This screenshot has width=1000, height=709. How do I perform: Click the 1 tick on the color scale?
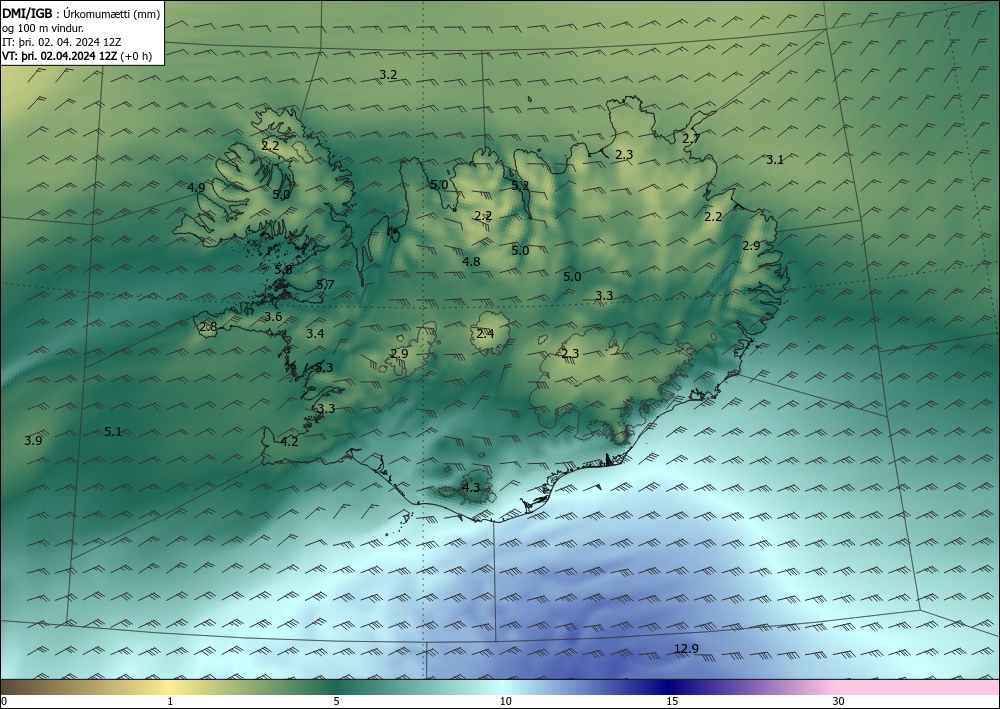[x=170, y=702]
